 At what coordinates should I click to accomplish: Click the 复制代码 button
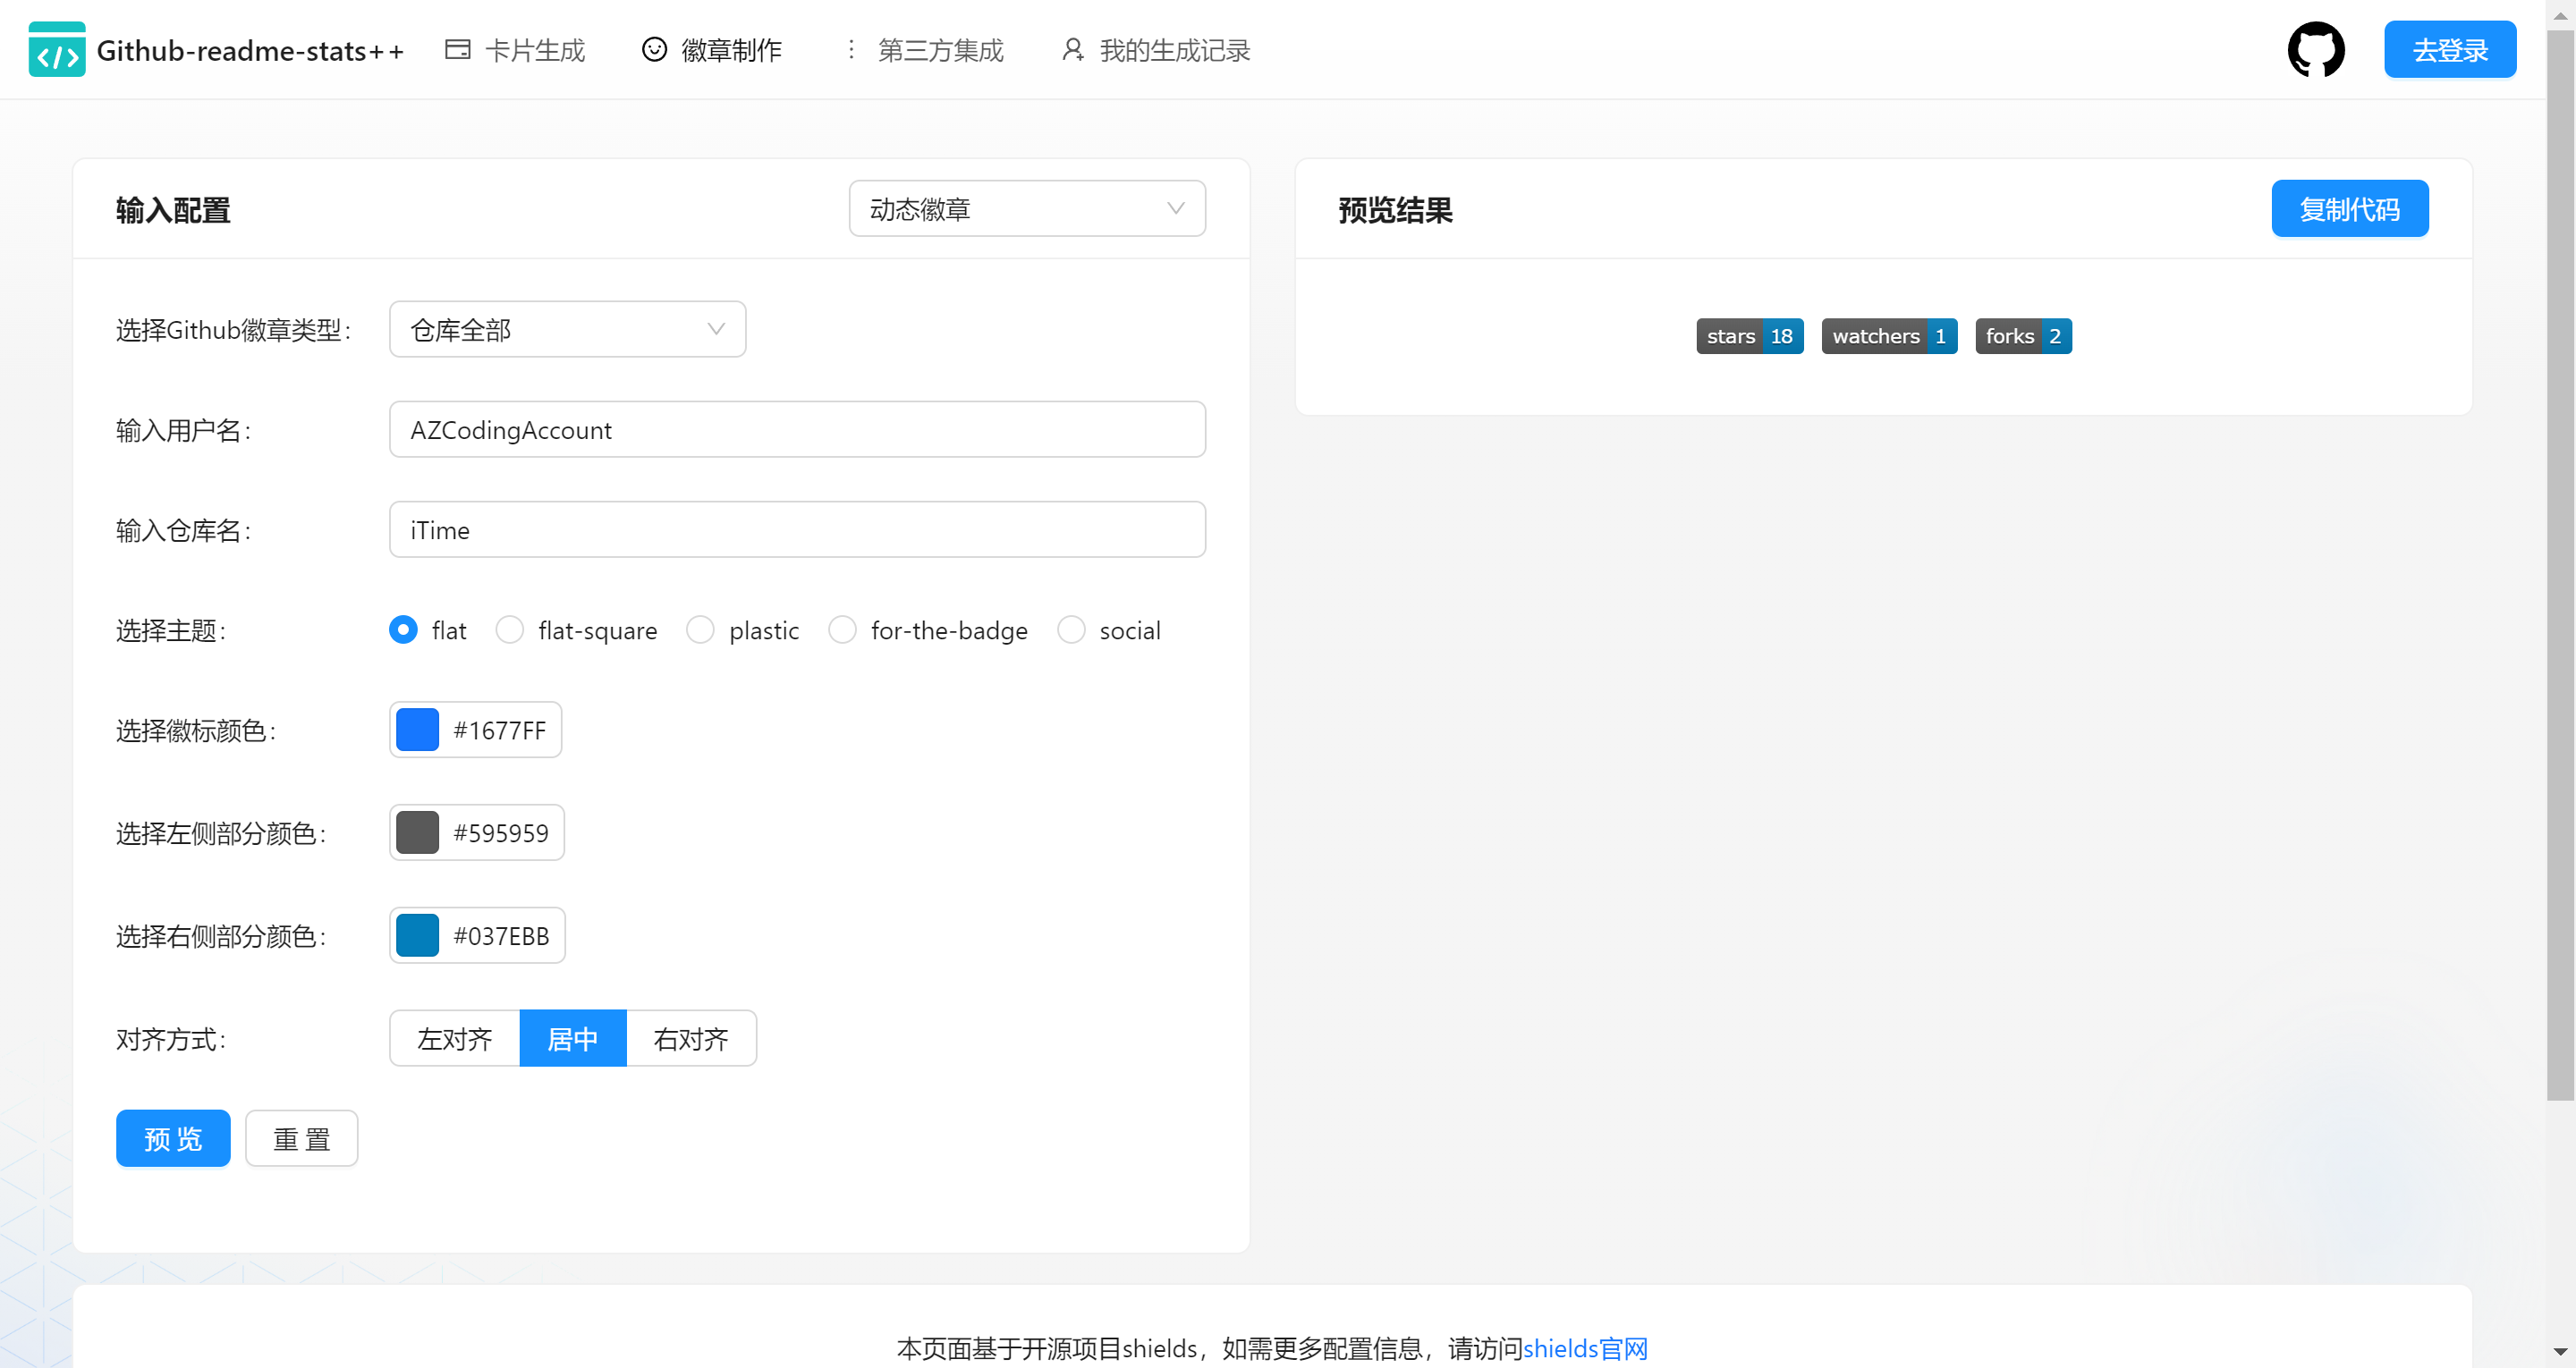[x=2349, y=209]
